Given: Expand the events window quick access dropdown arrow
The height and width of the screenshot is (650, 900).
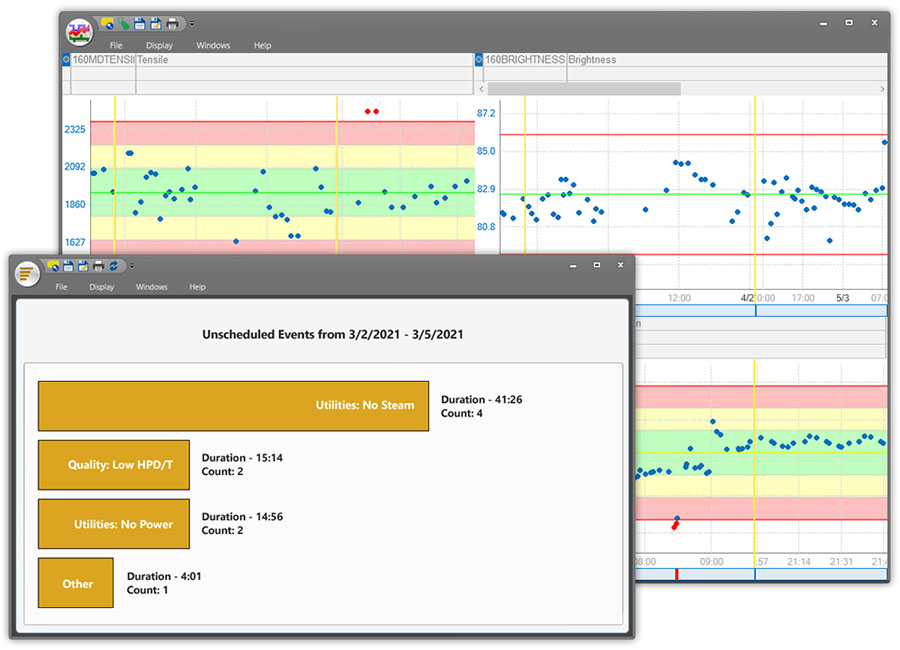Looking at the screenshot, I should click(x=131, y=266).
